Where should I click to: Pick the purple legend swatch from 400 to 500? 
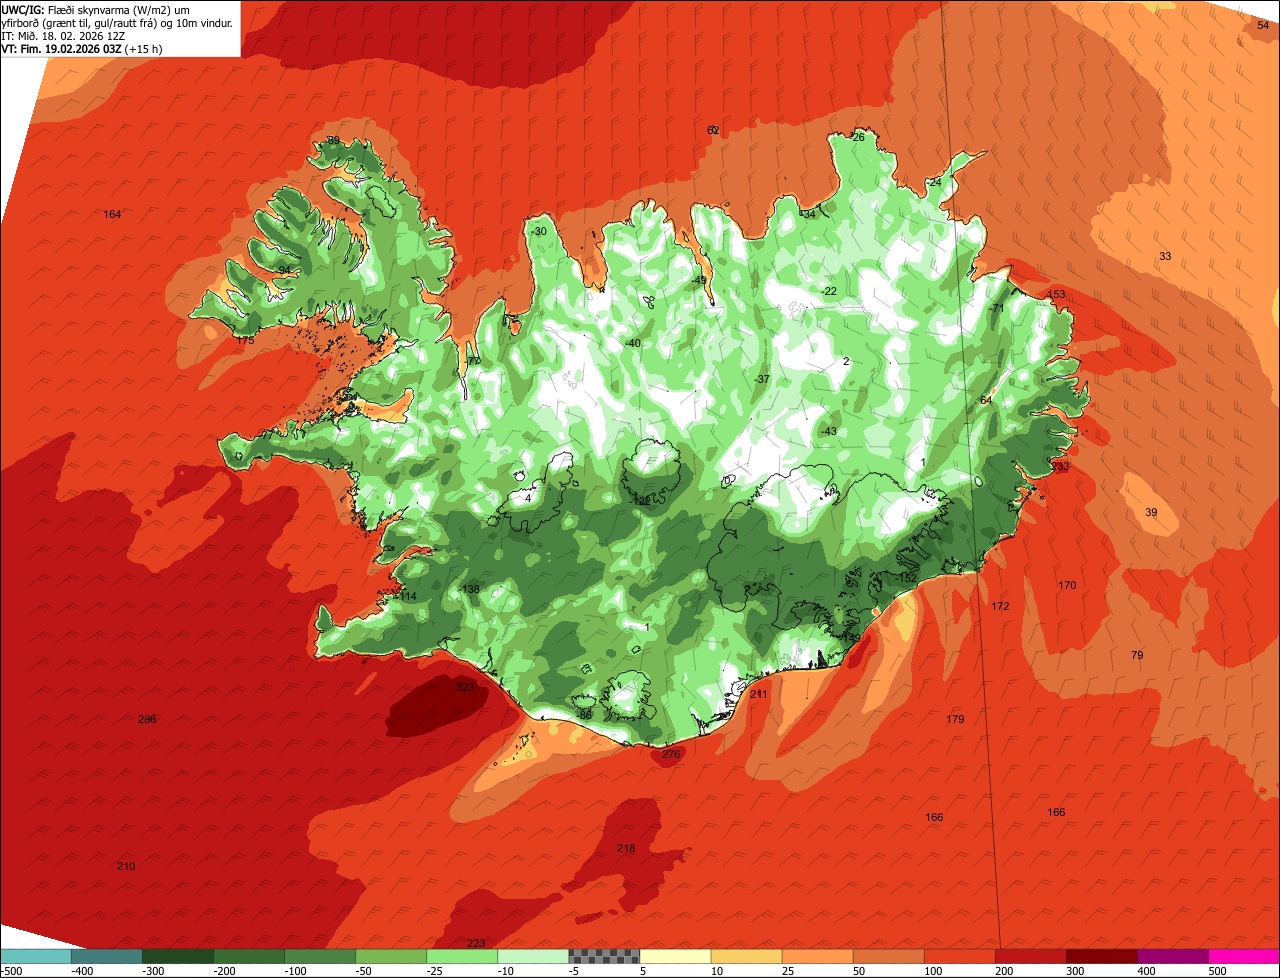coord(1173,956)
